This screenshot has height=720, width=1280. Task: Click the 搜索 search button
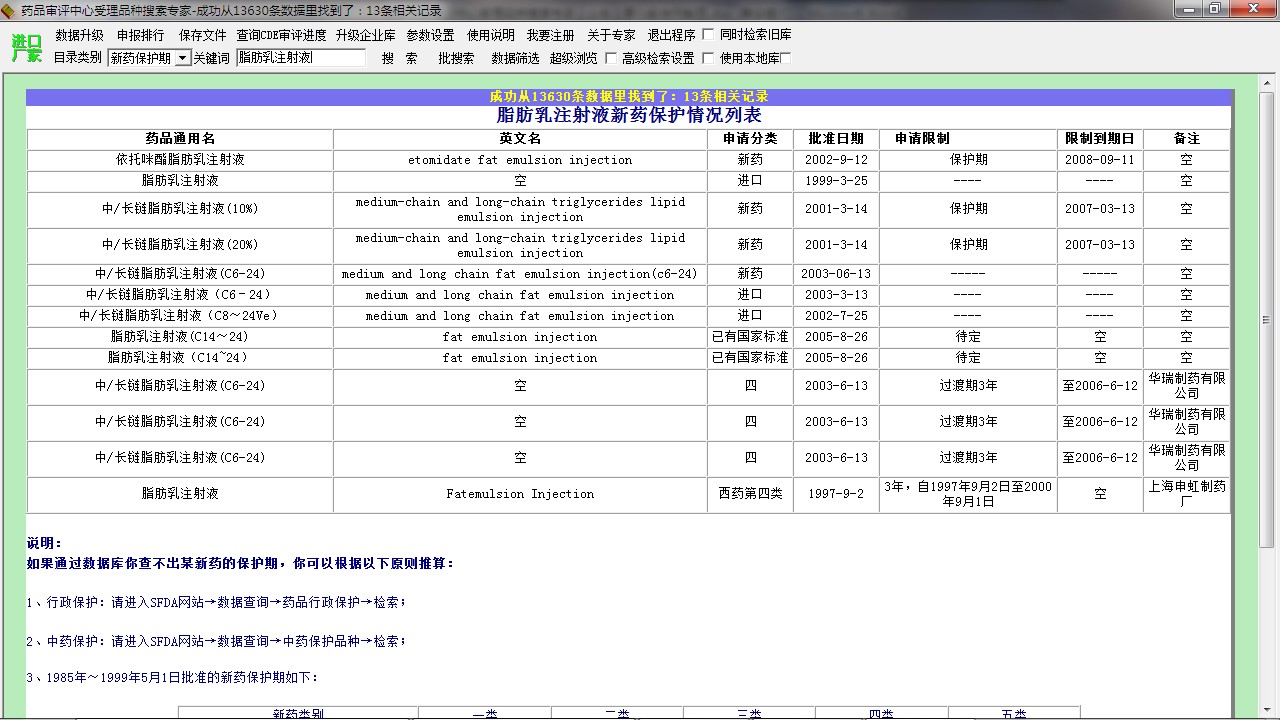pyautogui.click(x=400, y=58)
